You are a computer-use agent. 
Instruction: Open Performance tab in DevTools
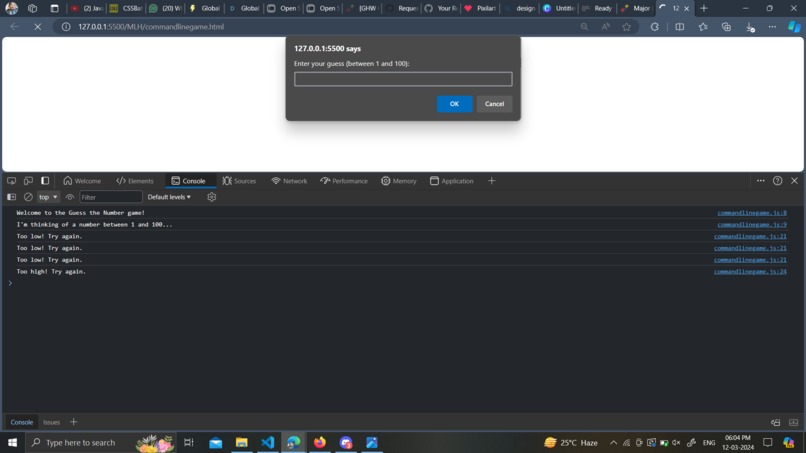[344, 181]
